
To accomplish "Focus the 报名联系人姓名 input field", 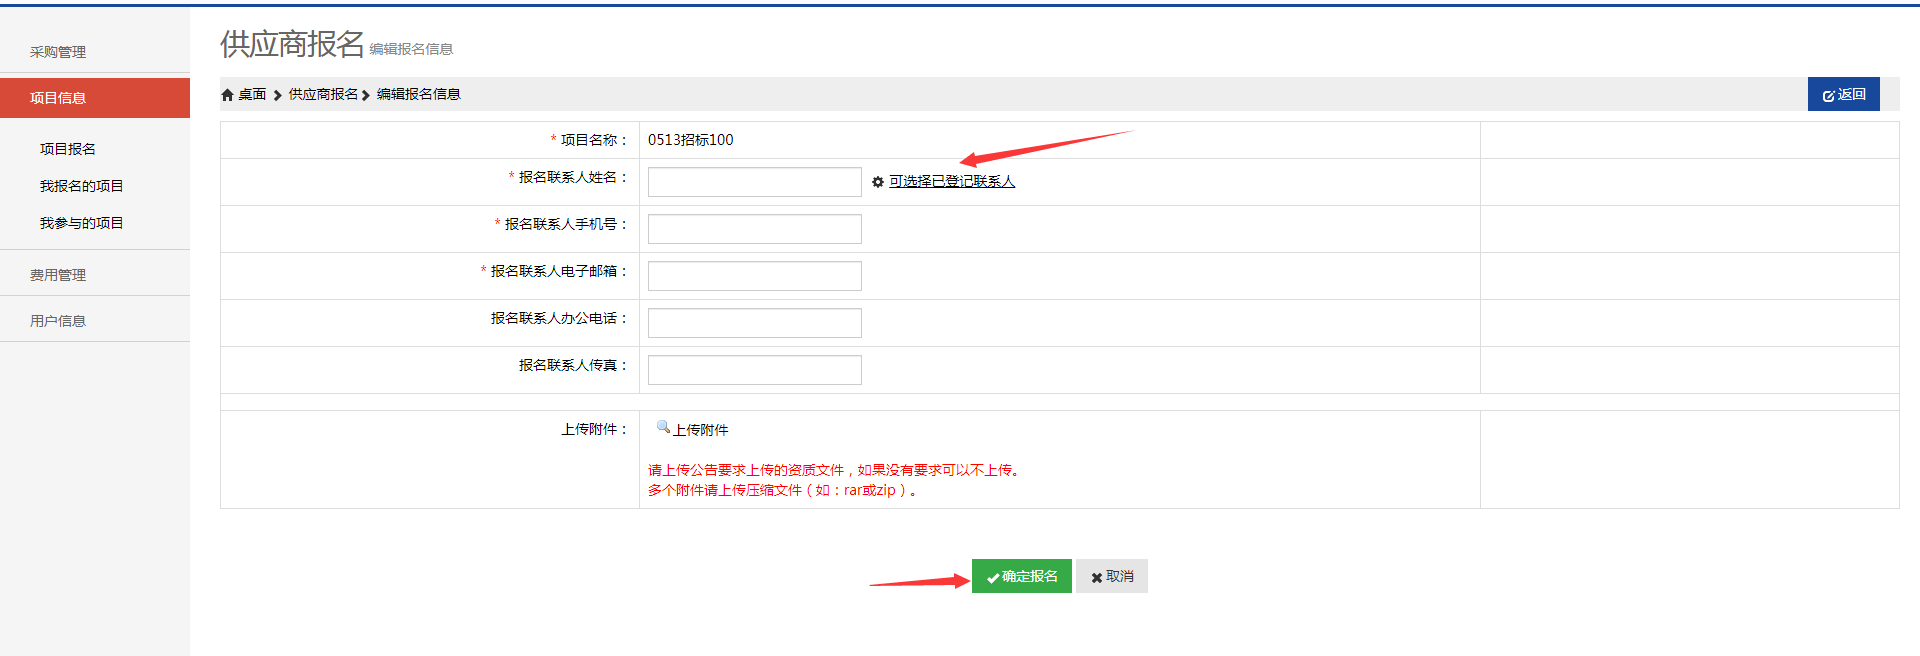I will point(754,182).
